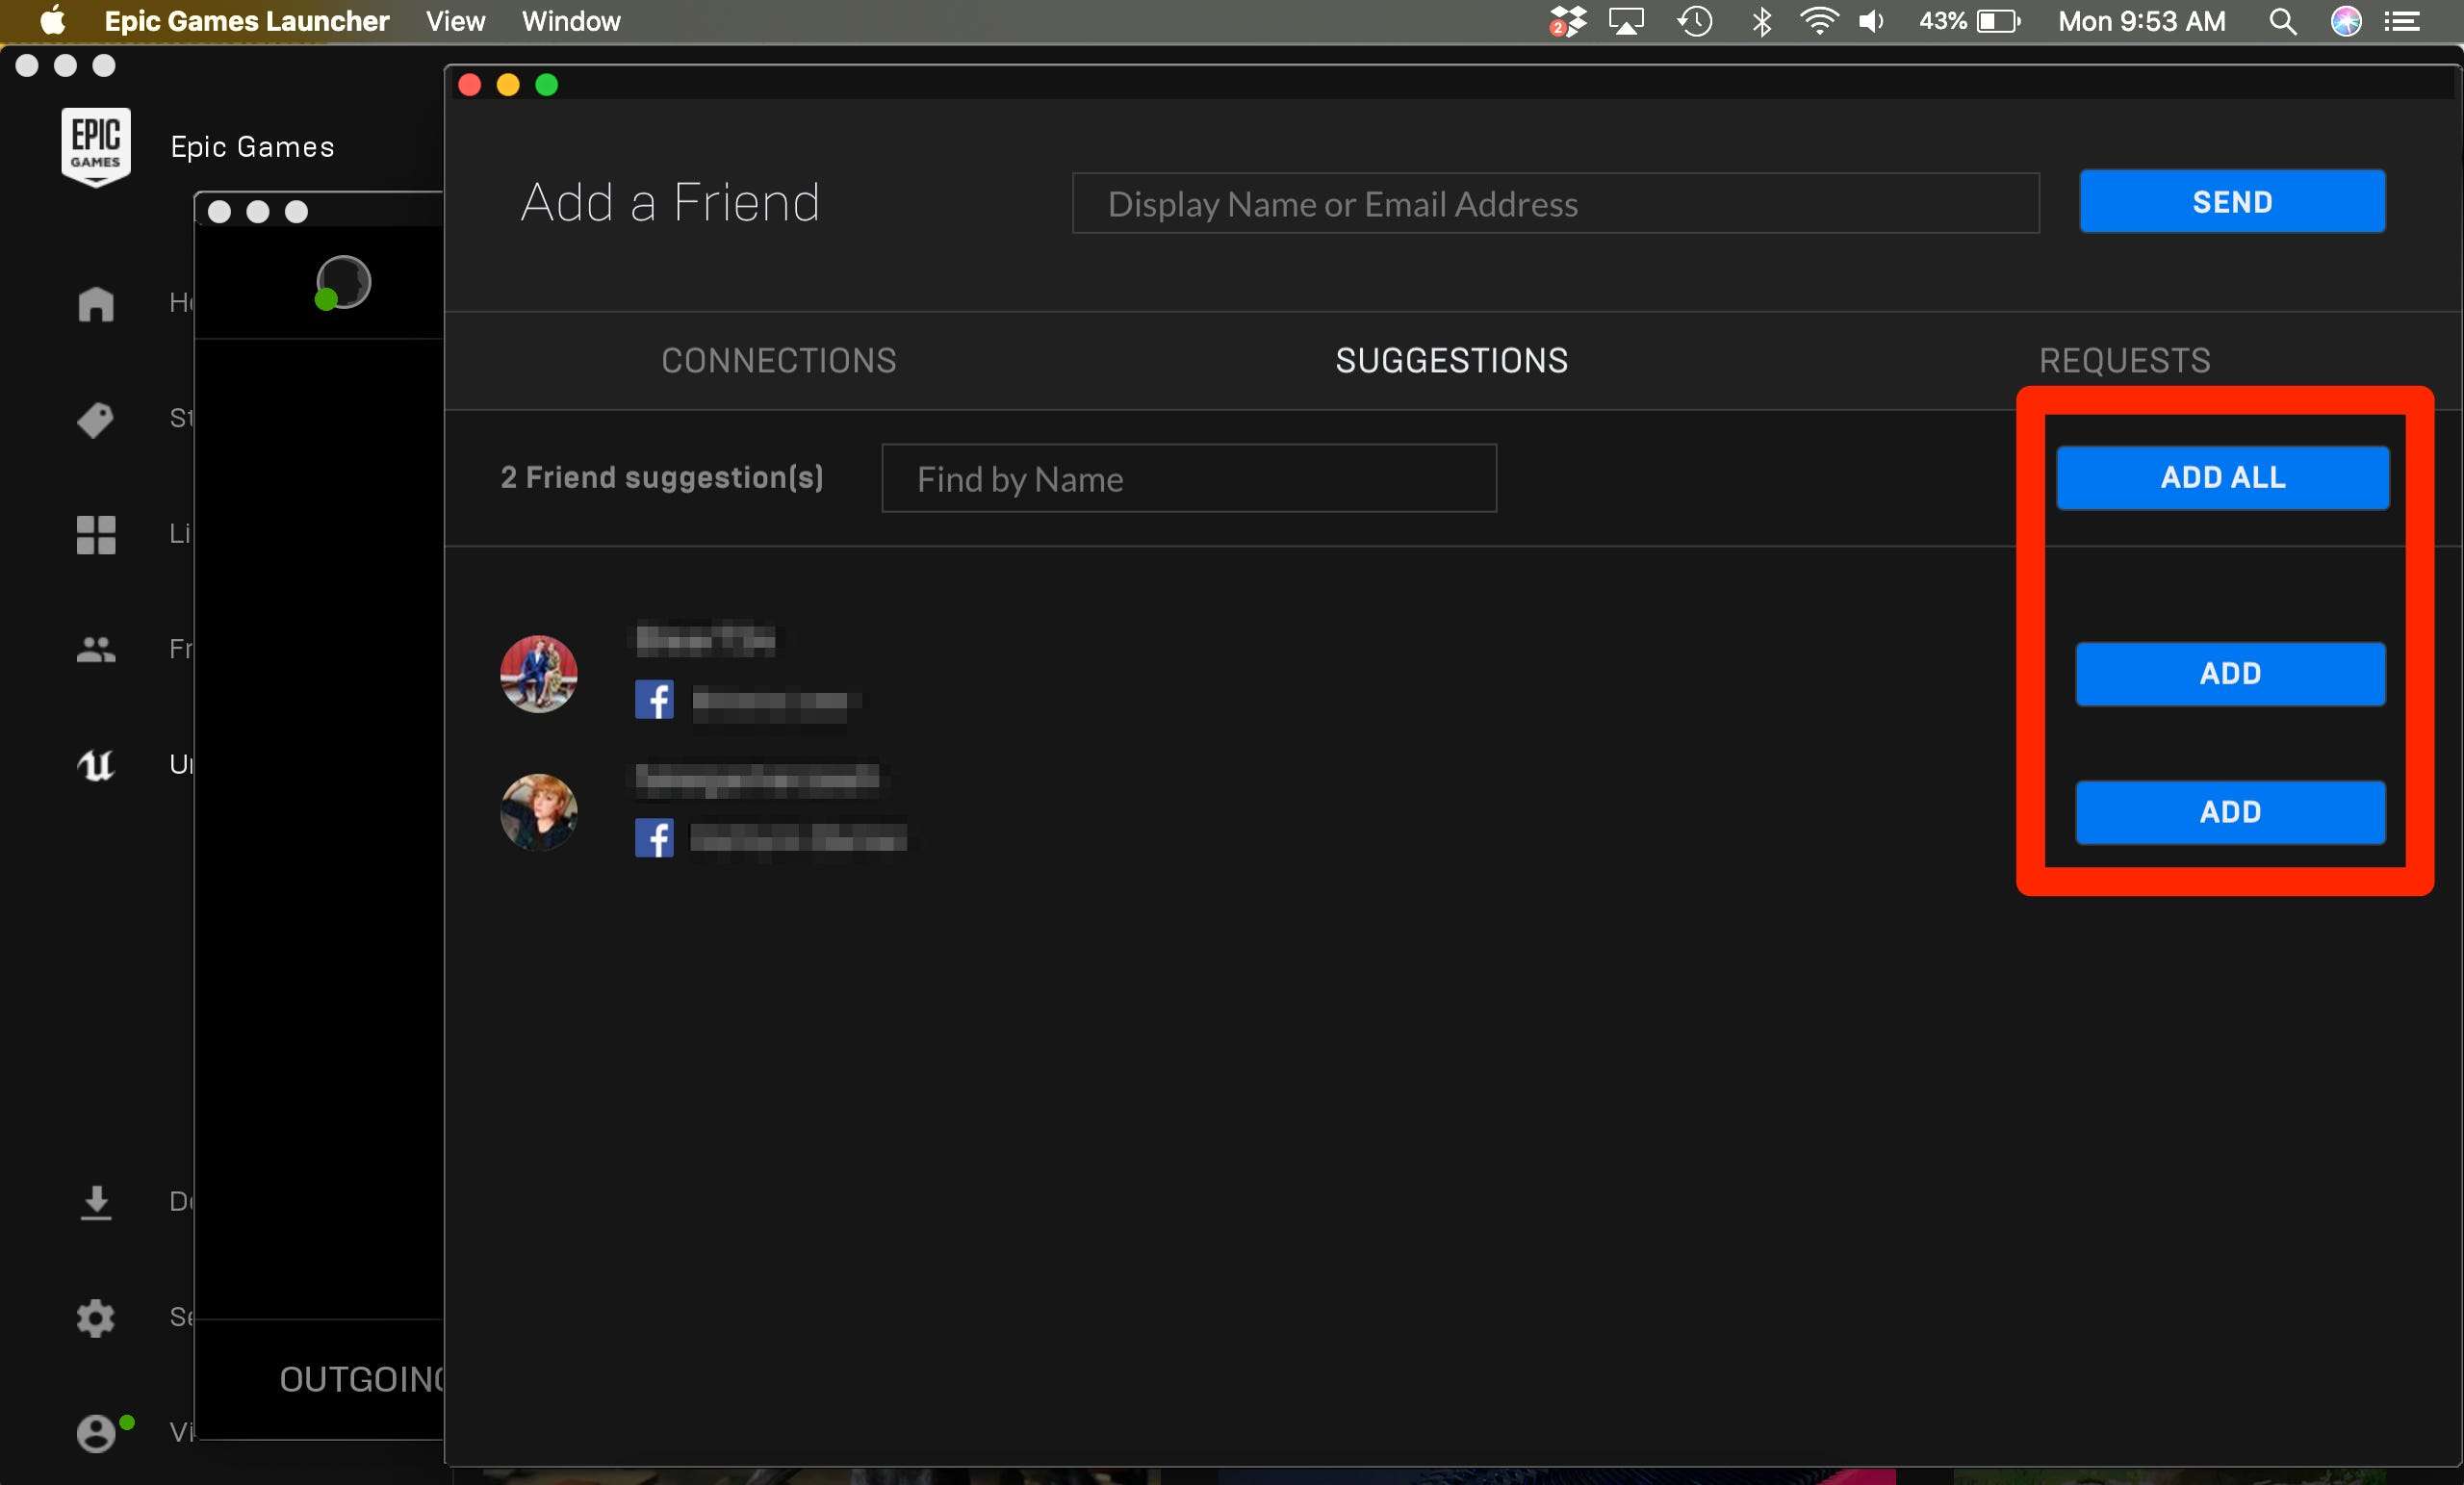Navigate to Library panel icon
Image resolution: width=2464 pixels, height=1485 pixels.
pyautogui.click(x=95, y=533)
